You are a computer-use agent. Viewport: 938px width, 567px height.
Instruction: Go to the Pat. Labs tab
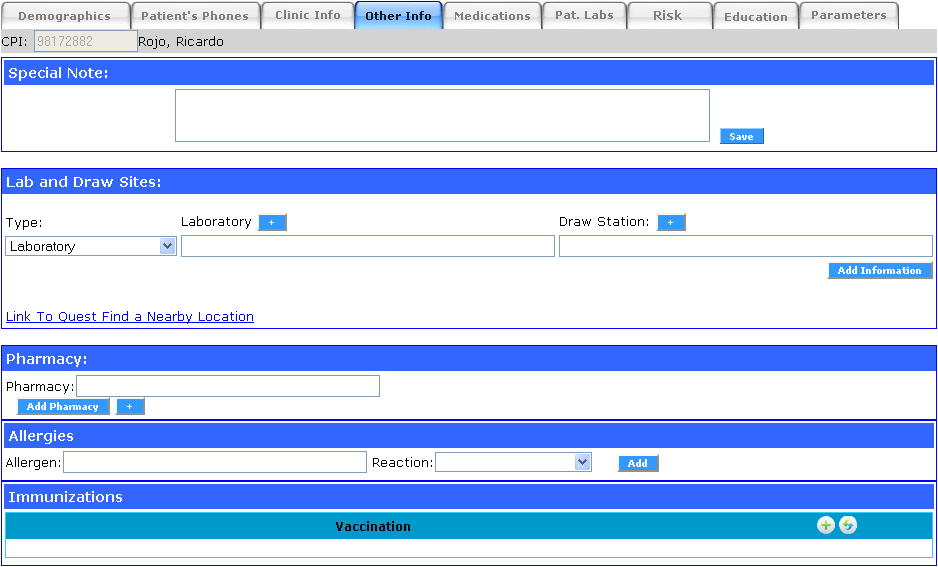tap(585, 16)
